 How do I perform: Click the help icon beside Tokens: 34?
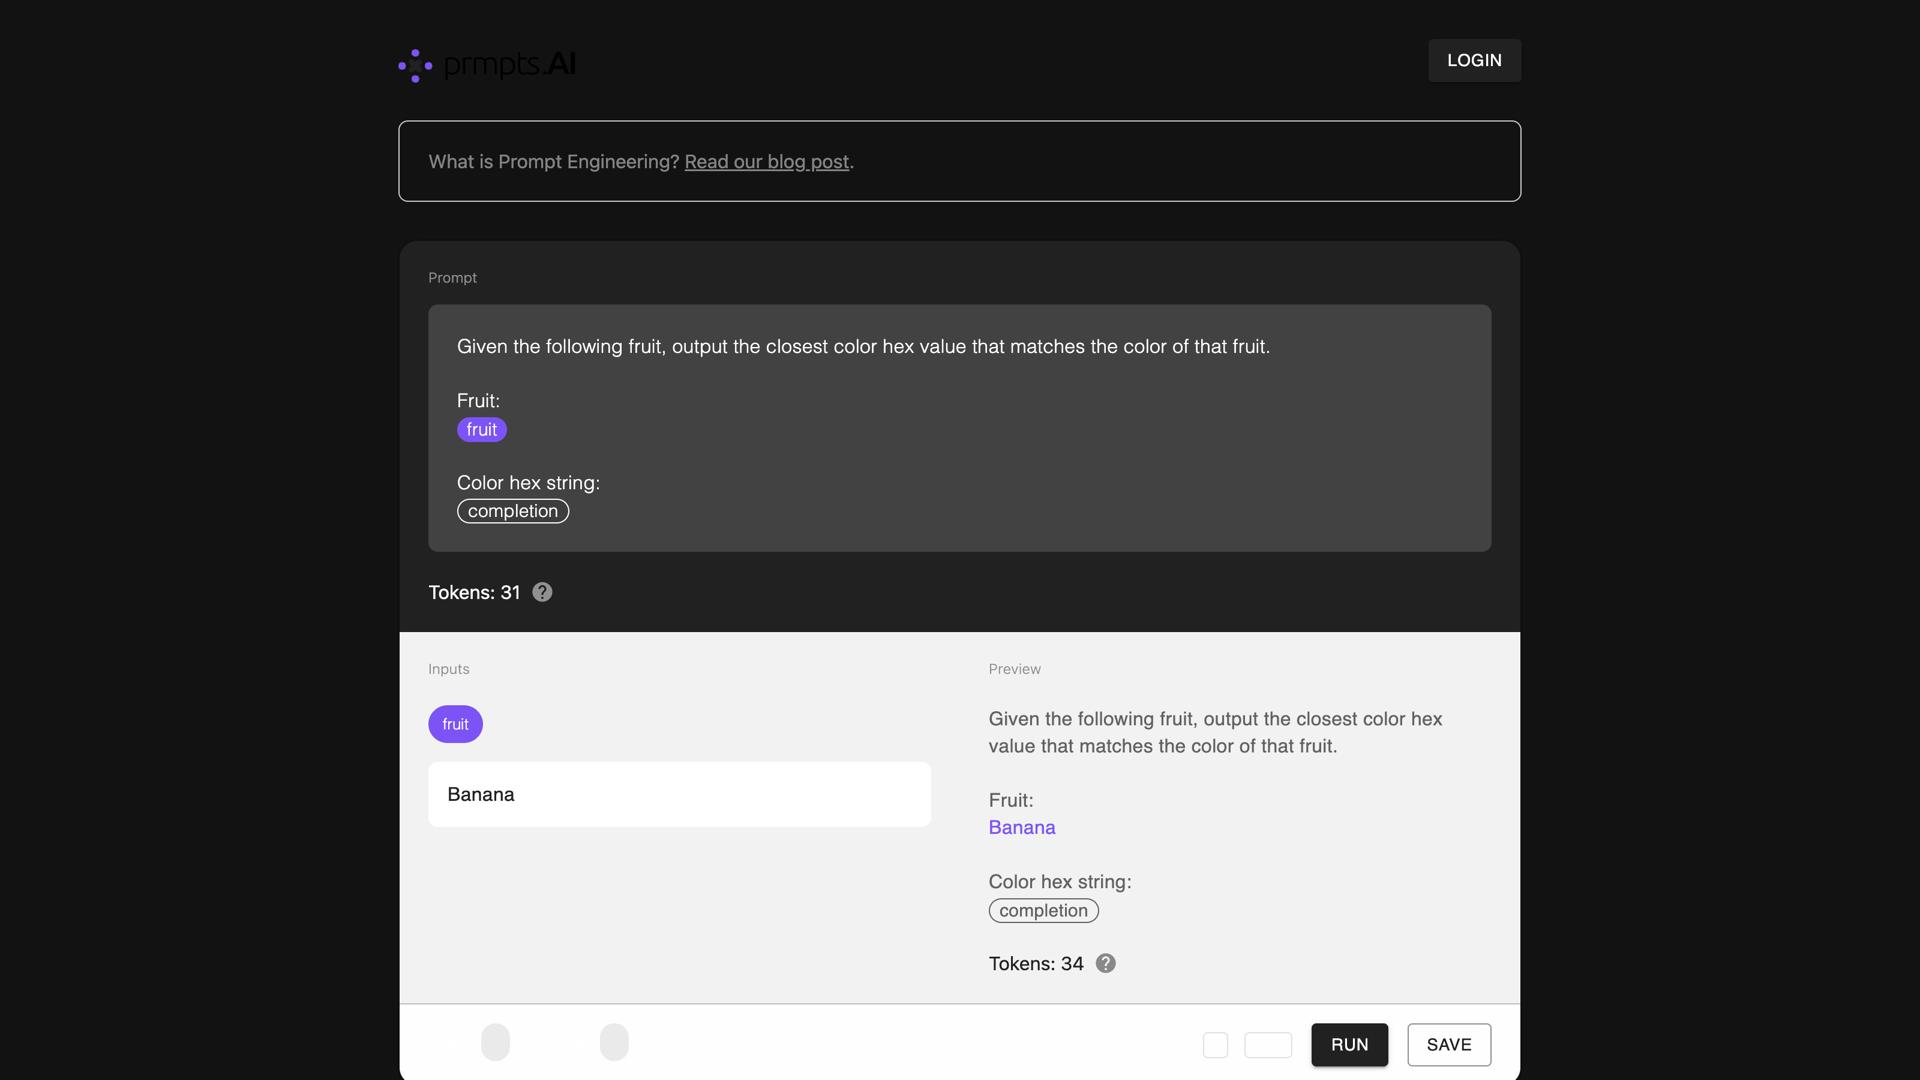pos(1105,964)
